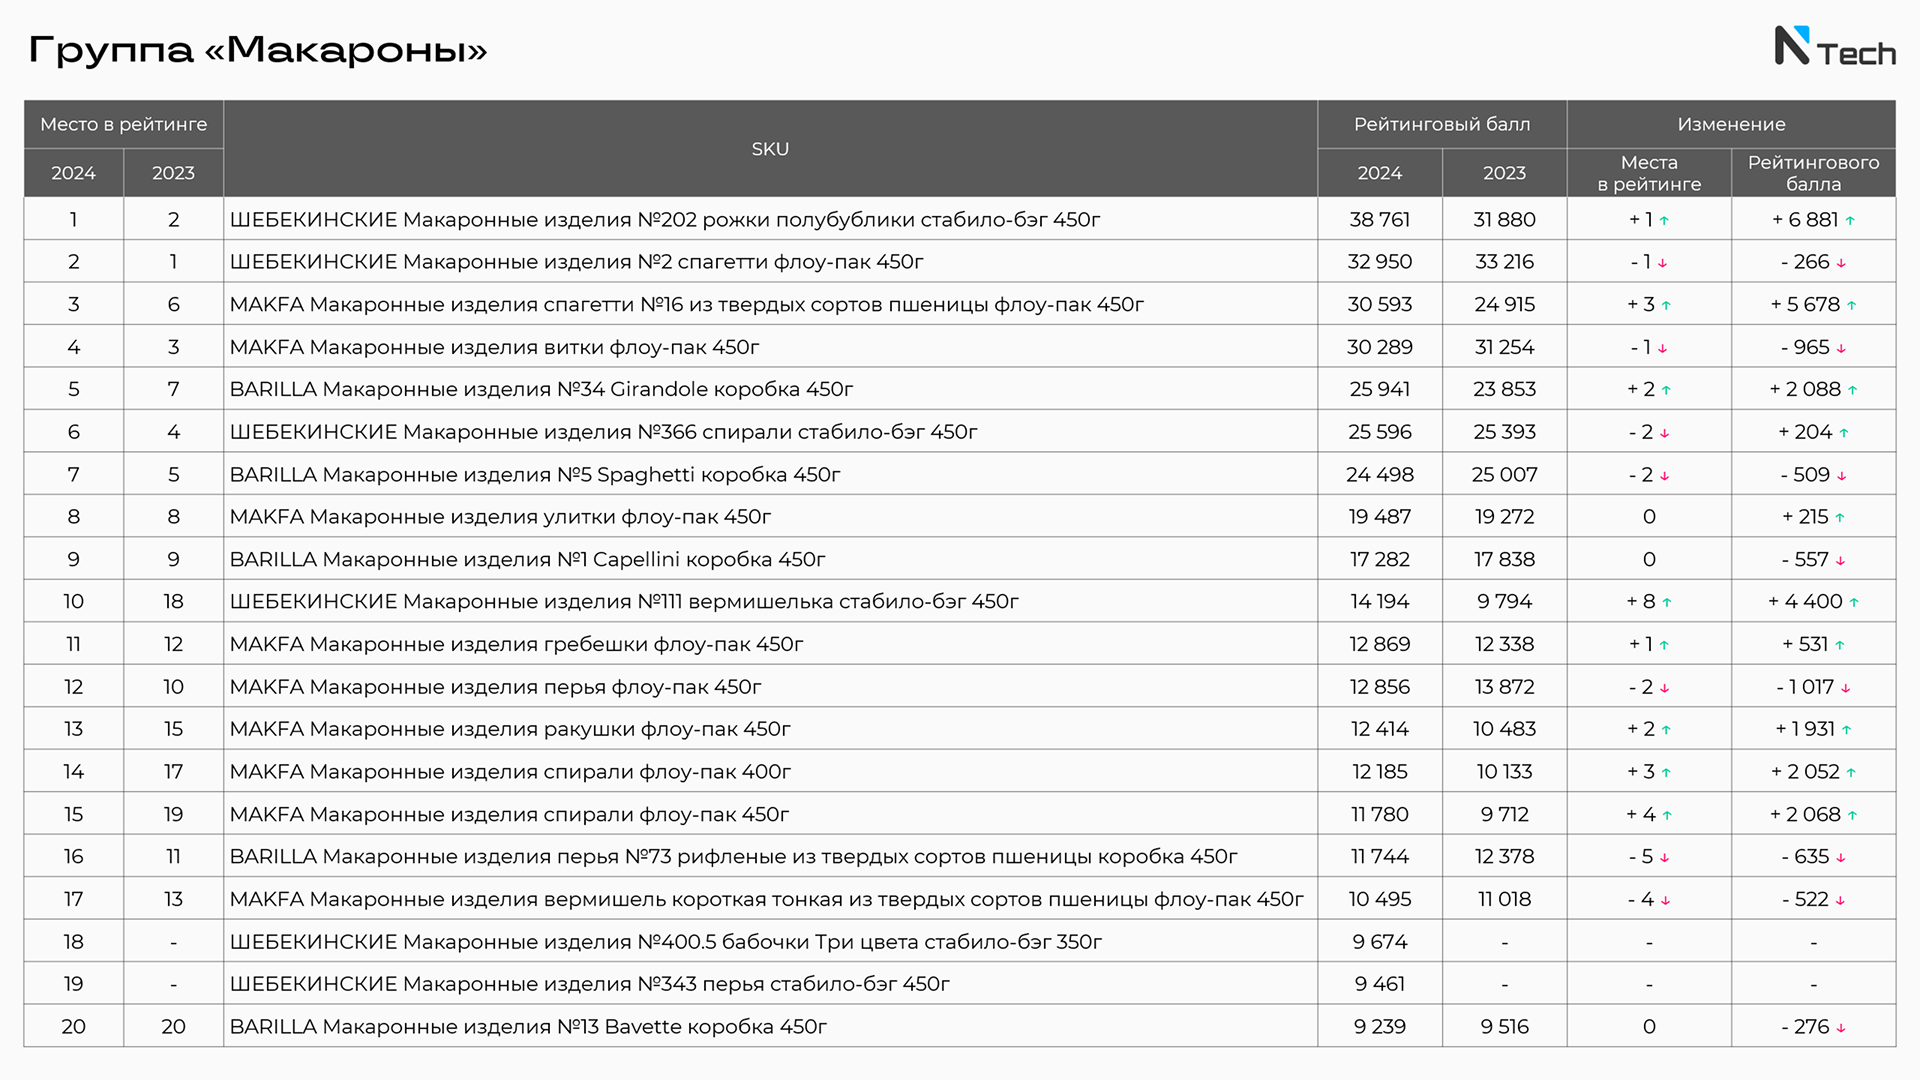This screenshot has width=1920, height=1080.
Task: Click the green up arrow next to + 6 881
Action: pyautogui.click(x=1850, y=221)
